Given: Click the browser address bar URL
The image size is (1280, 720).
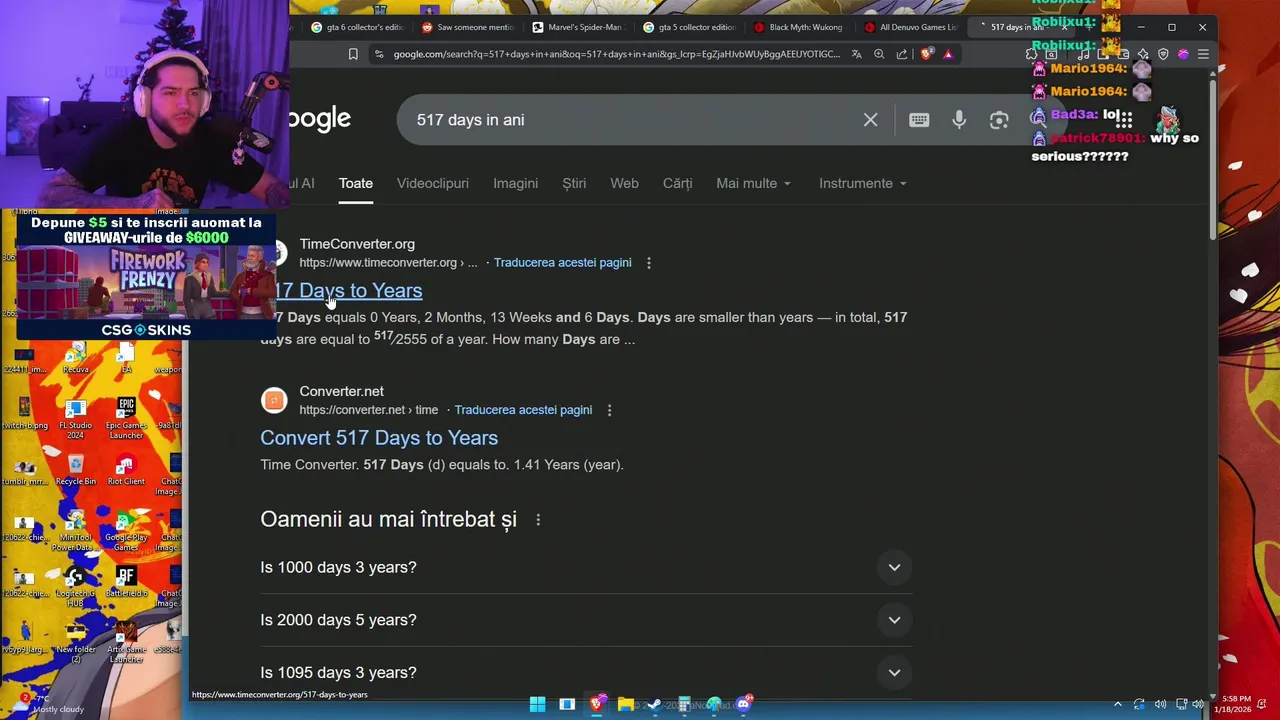Looking at the screenshot, I should point(616,54).
